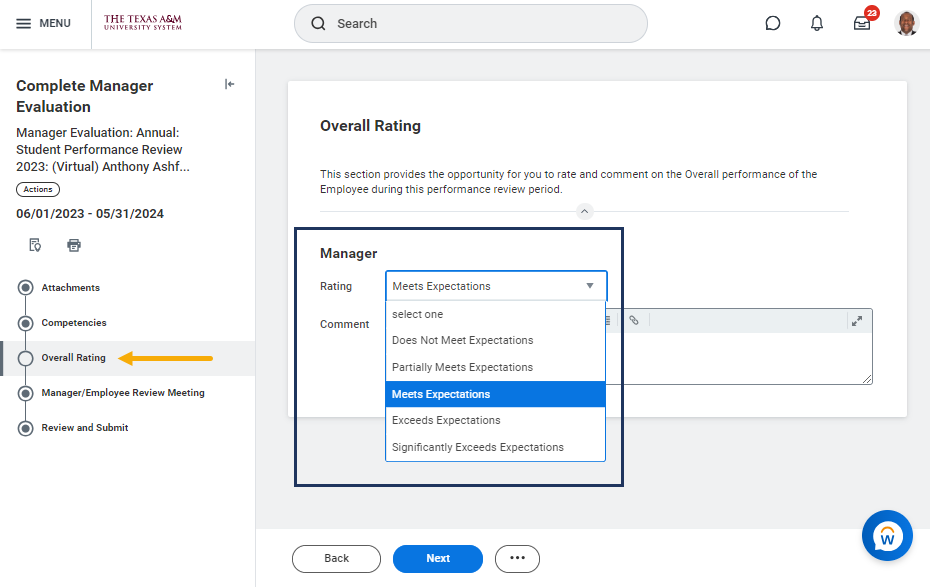Print the evaluation with printer icon

click(x=74, y=245)
